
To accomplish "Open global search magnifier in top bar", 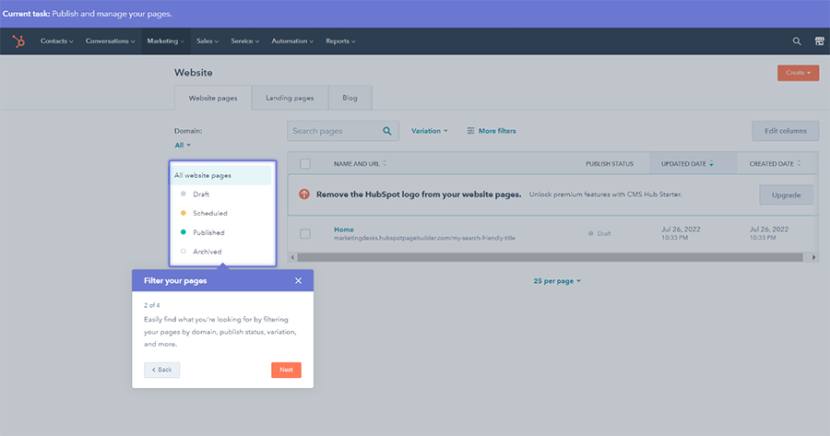I will coord(797,41).
